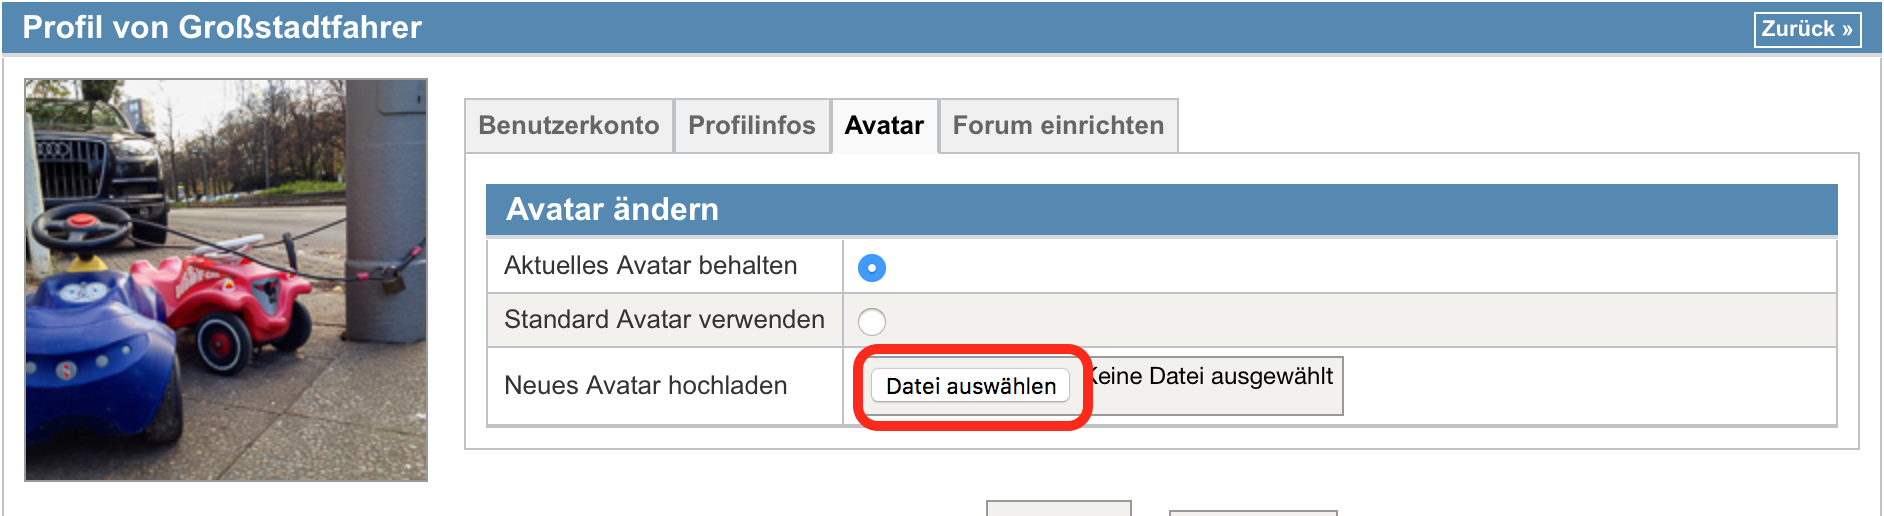
Task: Click the left partially visible bottom button
Action: click(1058, 509)
